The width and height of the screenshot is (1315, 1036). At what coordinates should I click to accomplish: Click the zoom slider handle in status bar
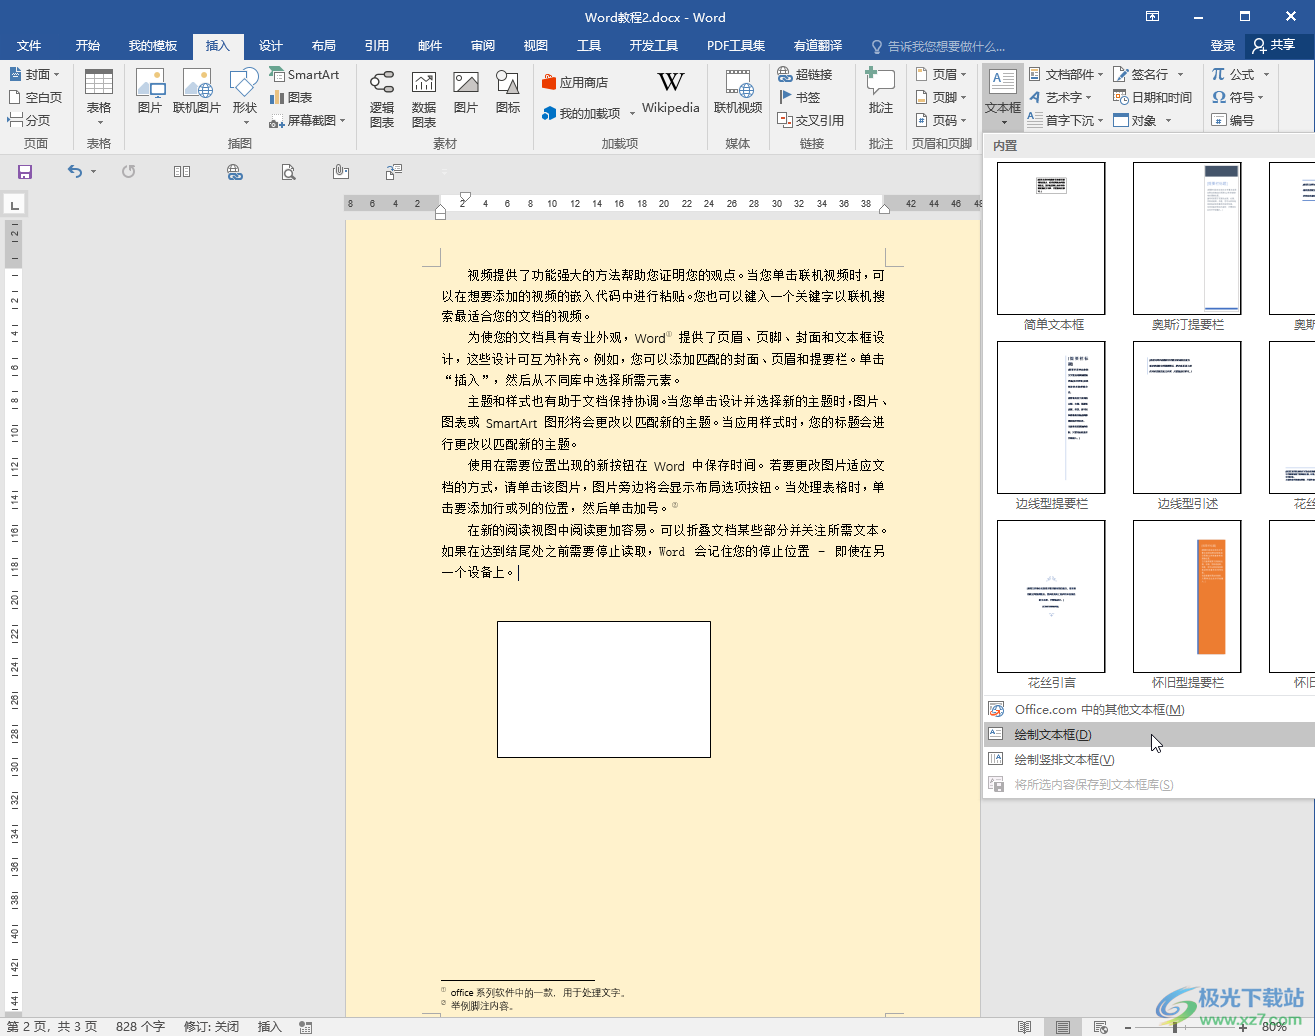(x=1176, y=1027)
